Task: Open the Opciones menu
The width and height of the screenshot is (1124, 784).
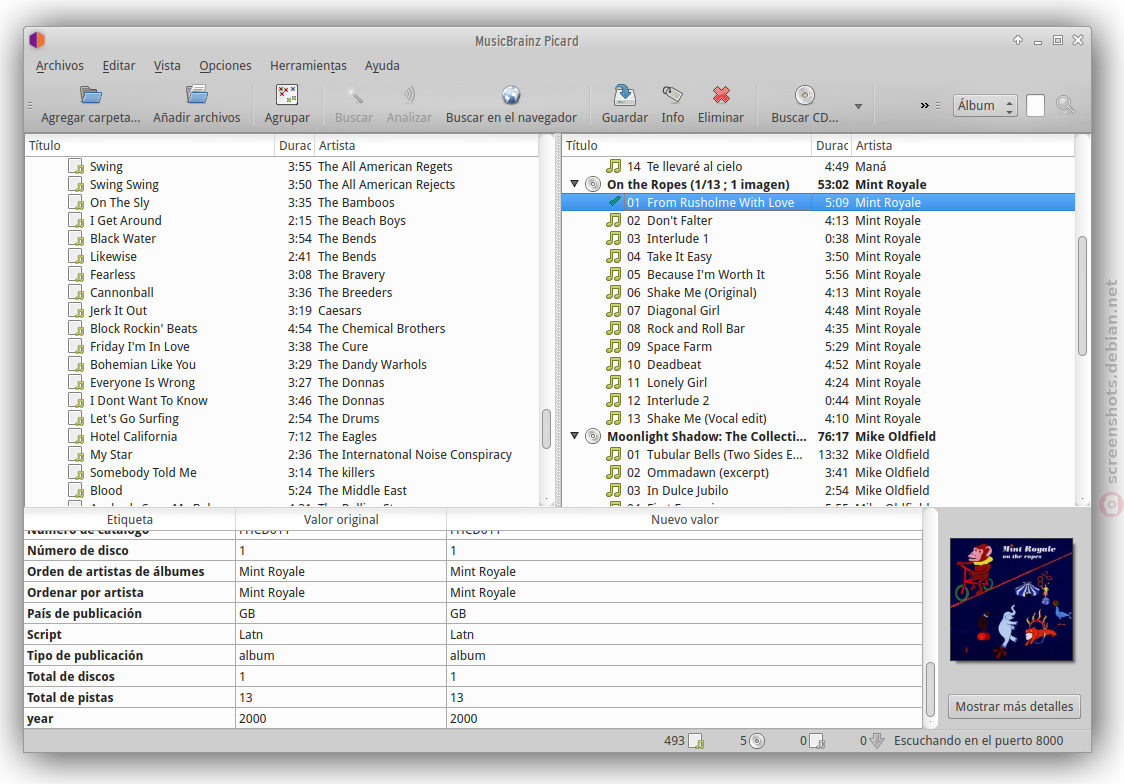Action: [225, 65]
